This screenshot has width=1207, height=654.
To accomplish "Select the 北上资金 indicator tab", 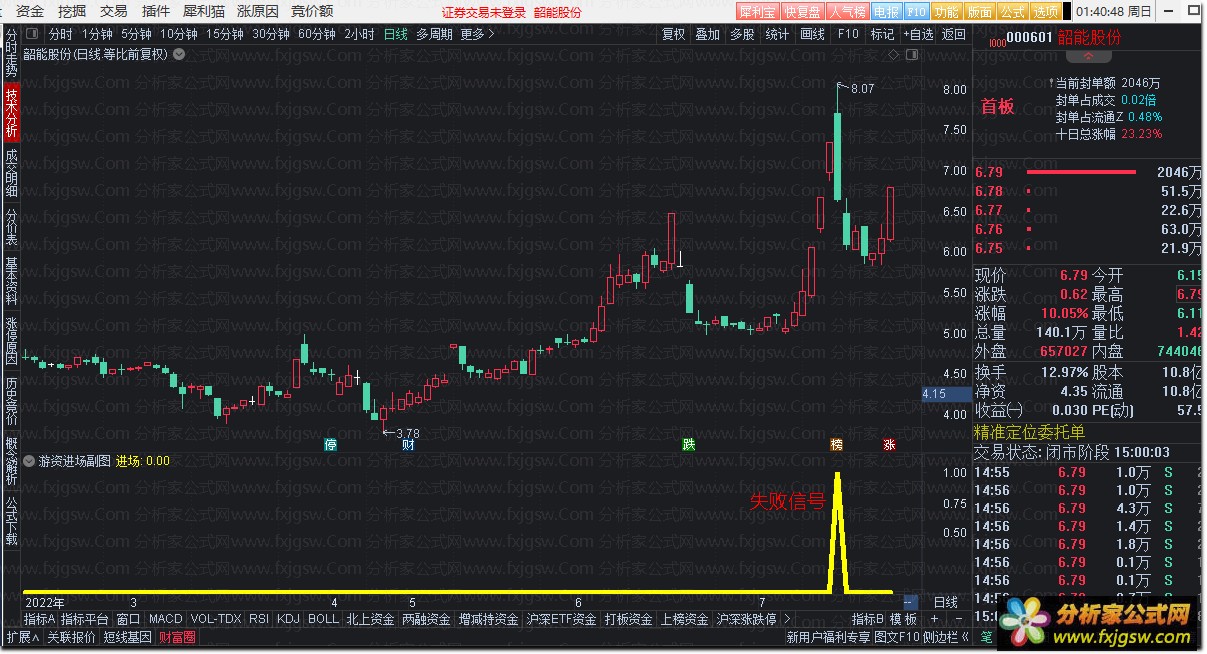I will (x=370, y=619).
